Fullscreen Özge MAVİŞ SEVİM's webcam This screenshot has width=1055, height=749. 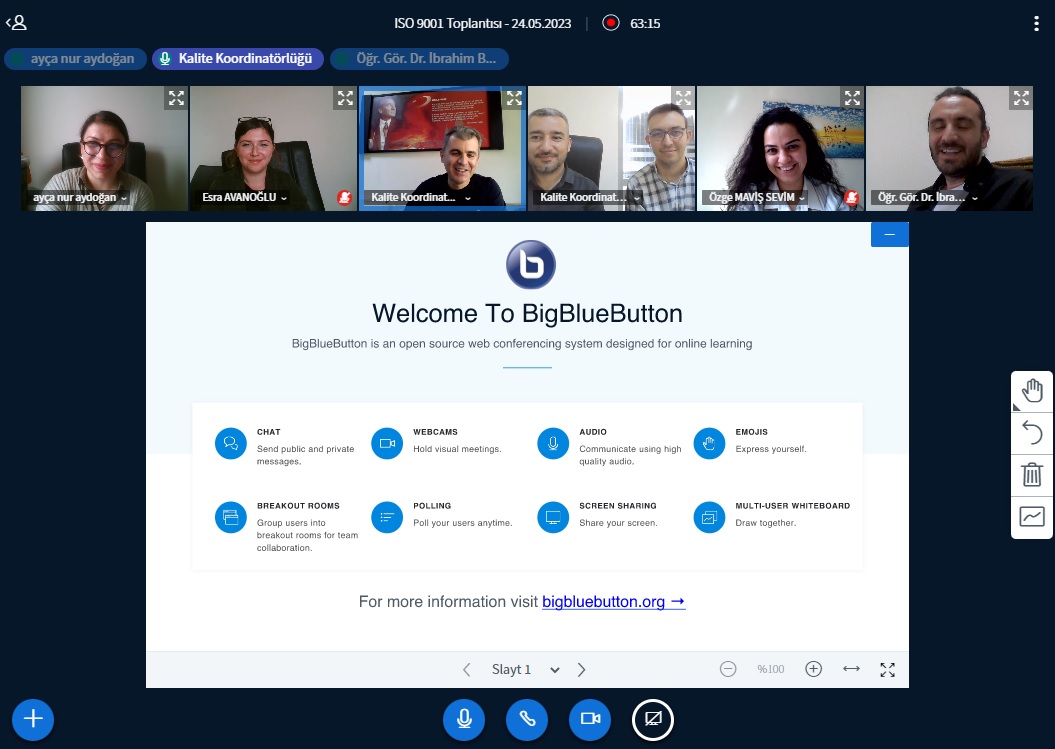click(852, 98)
